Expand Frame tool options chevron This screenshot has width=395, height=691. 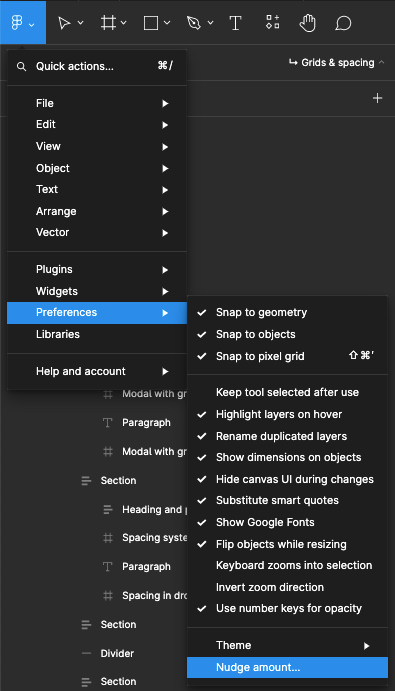point(123,23)
